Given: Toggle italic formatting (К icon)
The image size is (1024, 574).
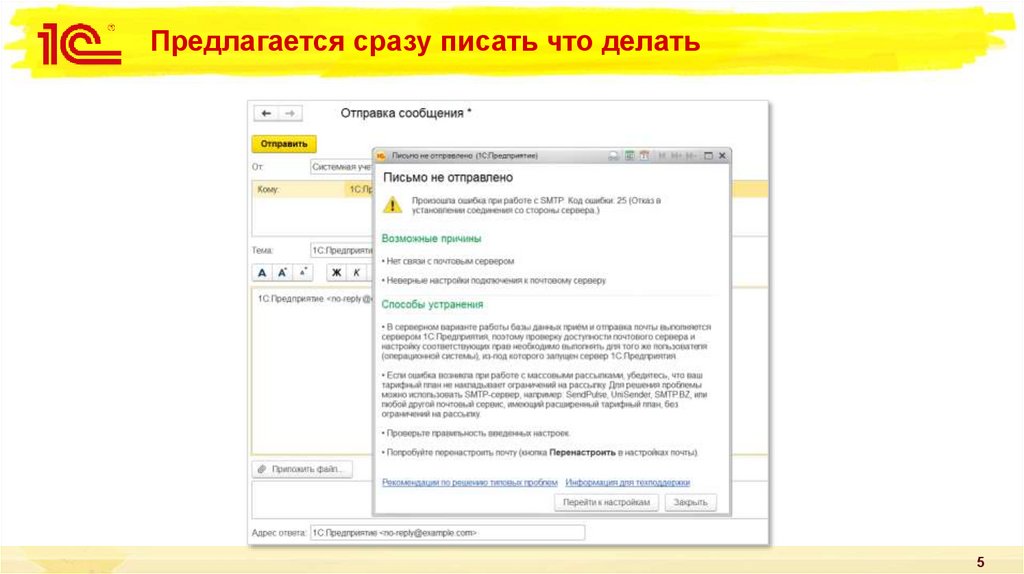Looking at the screenshot, I should [x=357, y=273].
